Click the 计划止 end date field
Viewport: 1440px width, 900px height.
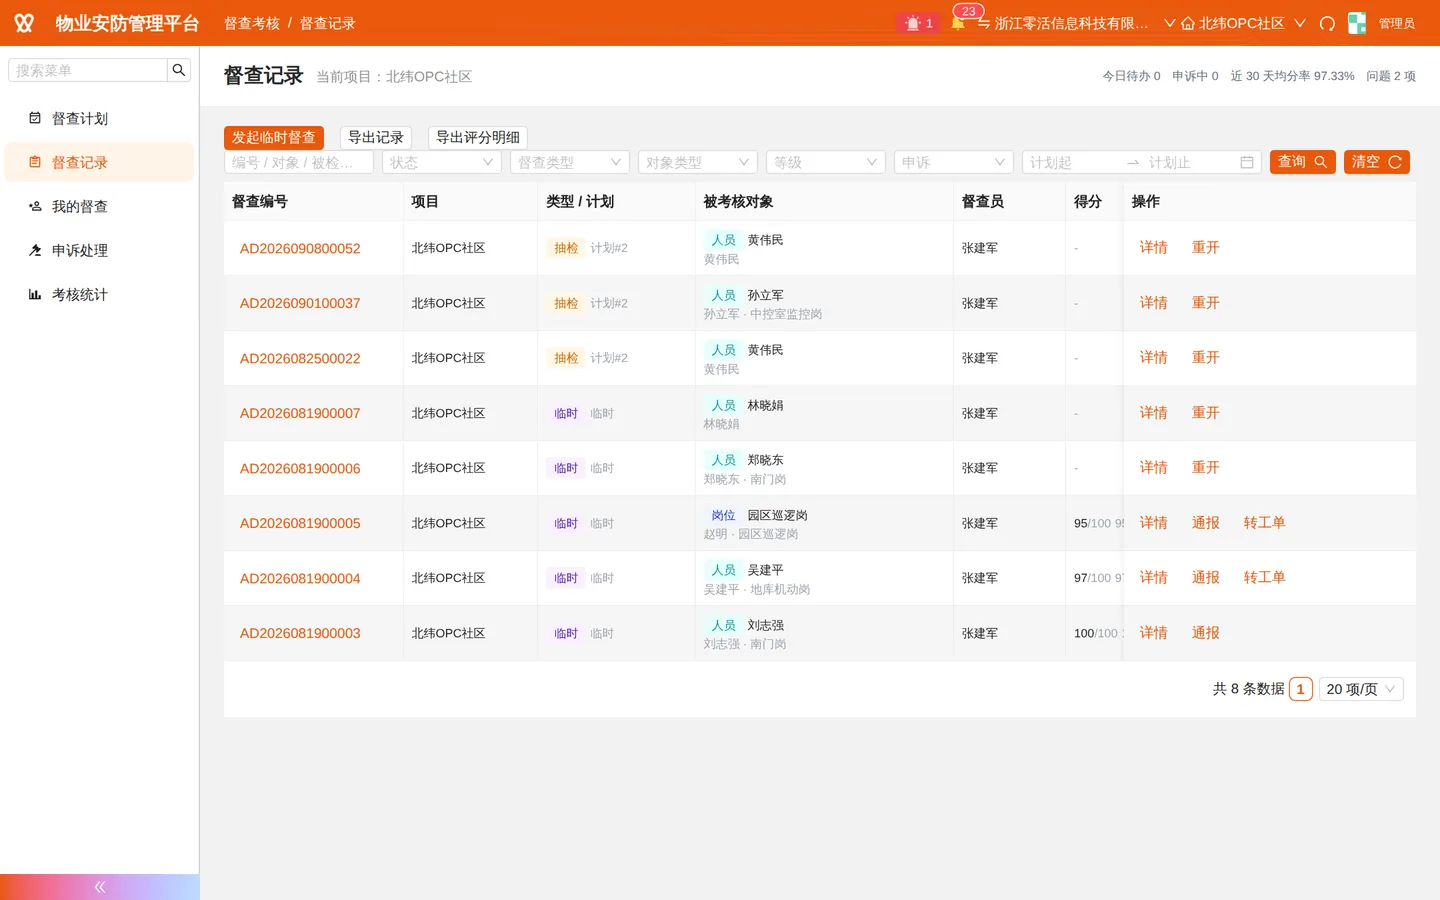1190,162
